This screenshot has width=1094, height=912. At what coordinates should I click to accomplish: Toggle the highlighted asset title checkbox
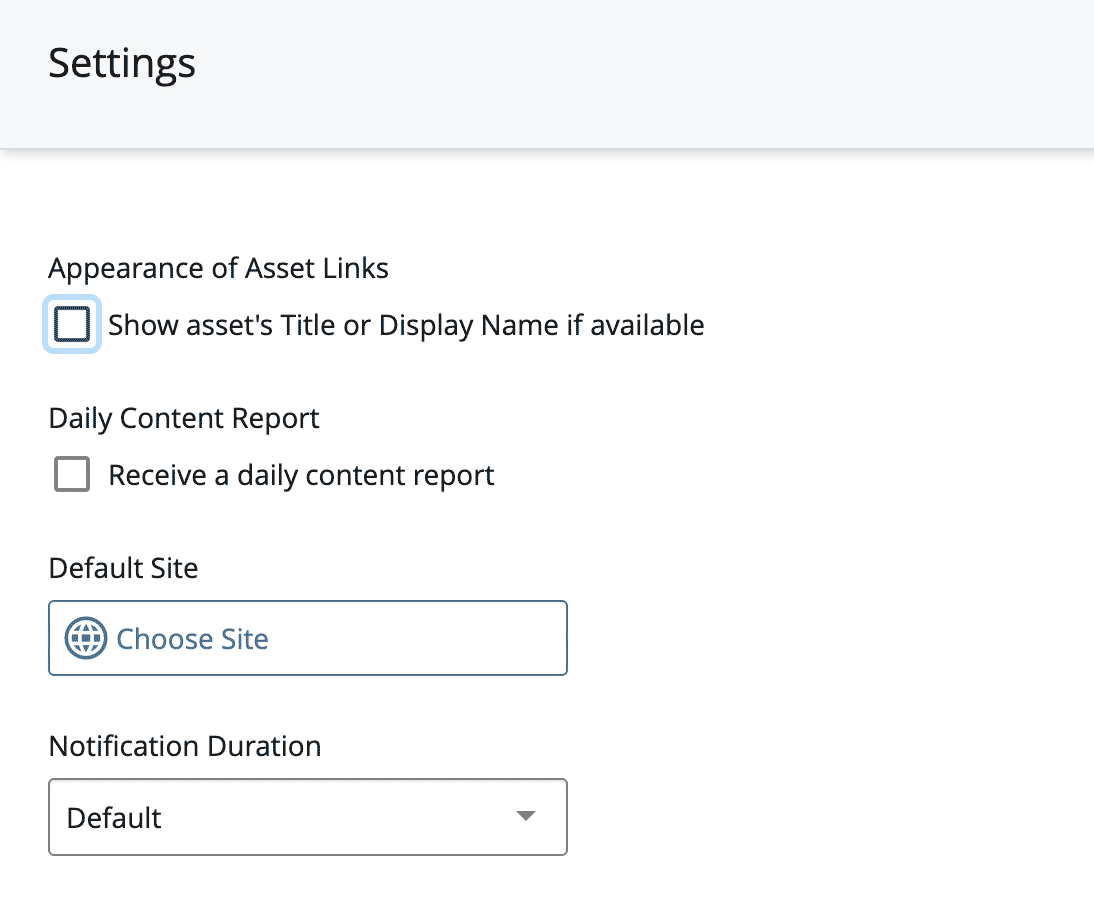click(72, 324)
